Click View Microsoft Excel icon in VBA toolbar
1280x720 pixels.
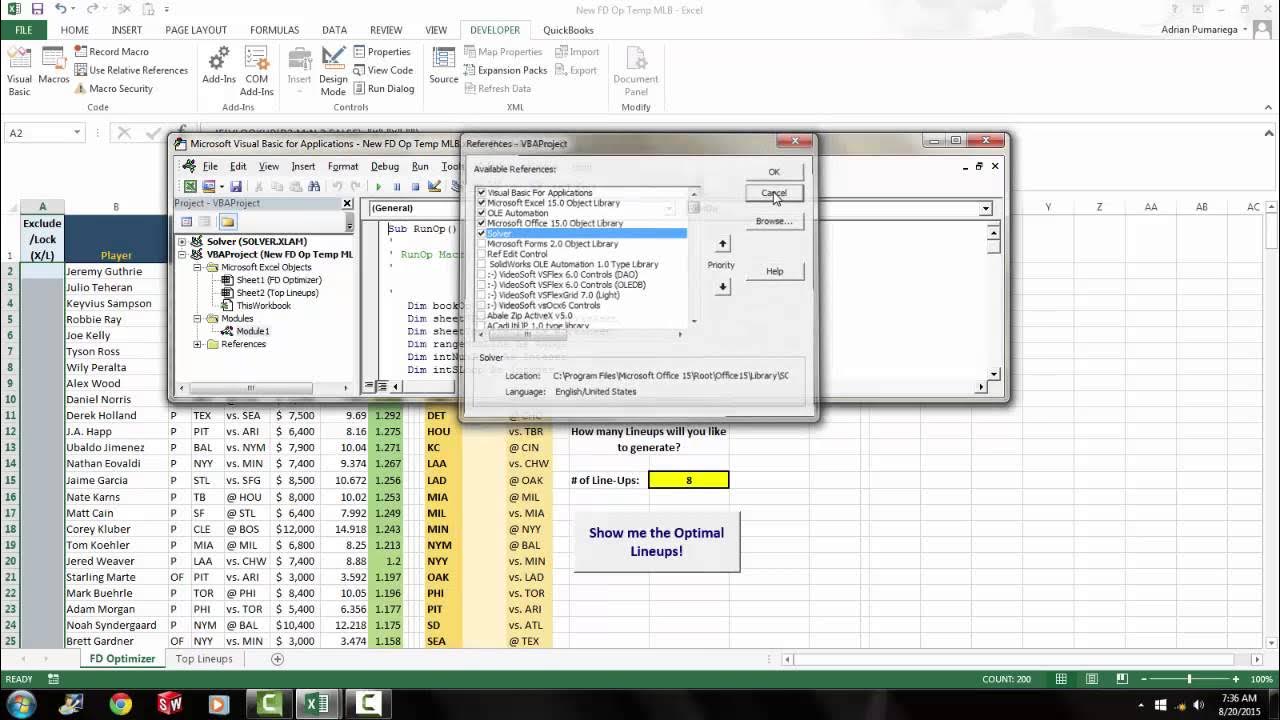190,187
